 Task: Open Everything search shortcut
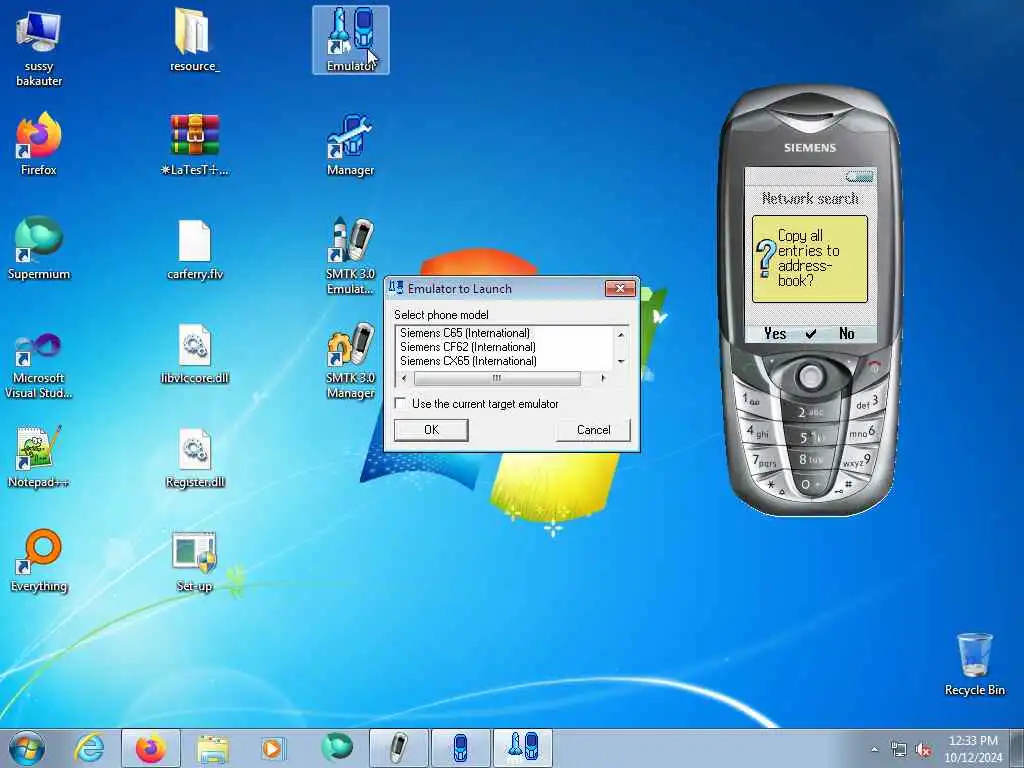[39, 560]
